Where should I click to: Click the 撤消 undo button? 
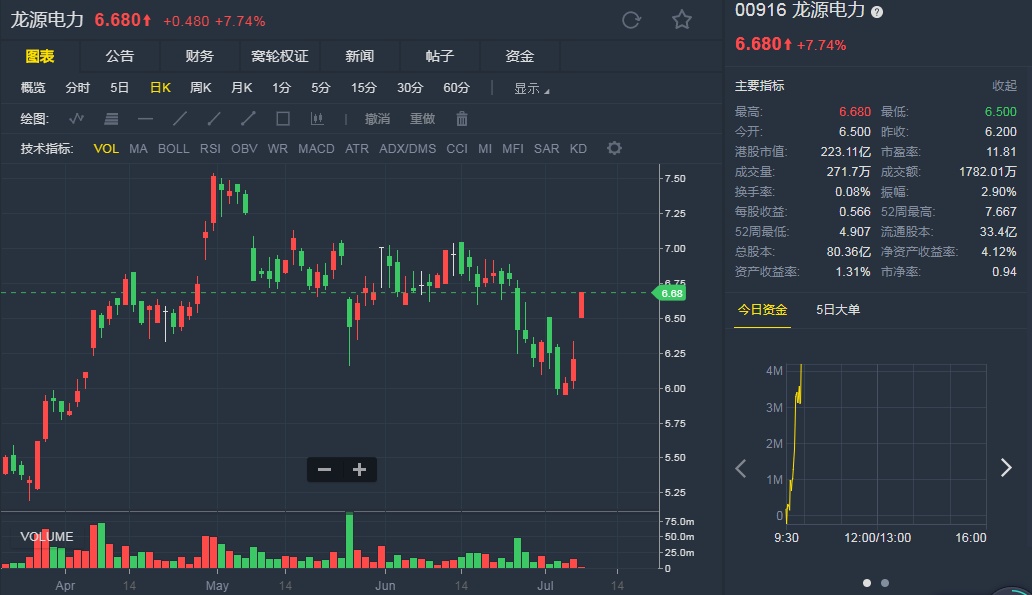(377, 119)
